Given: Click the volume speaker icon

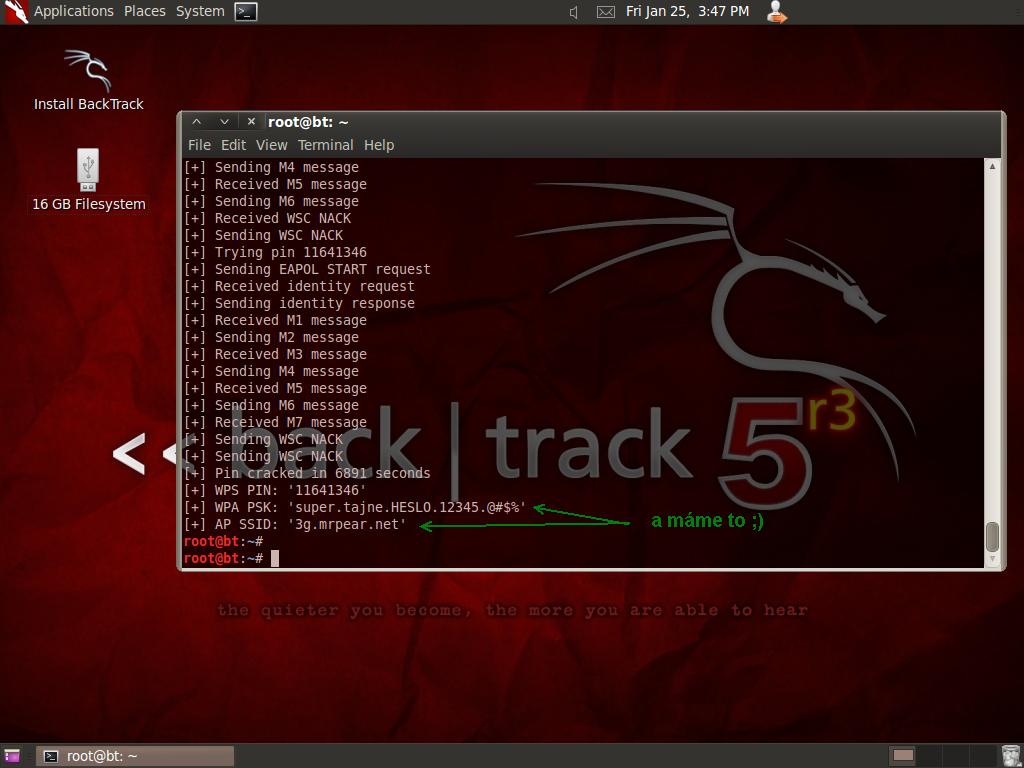Looking at the screenshot, I should tap(574, 12).
